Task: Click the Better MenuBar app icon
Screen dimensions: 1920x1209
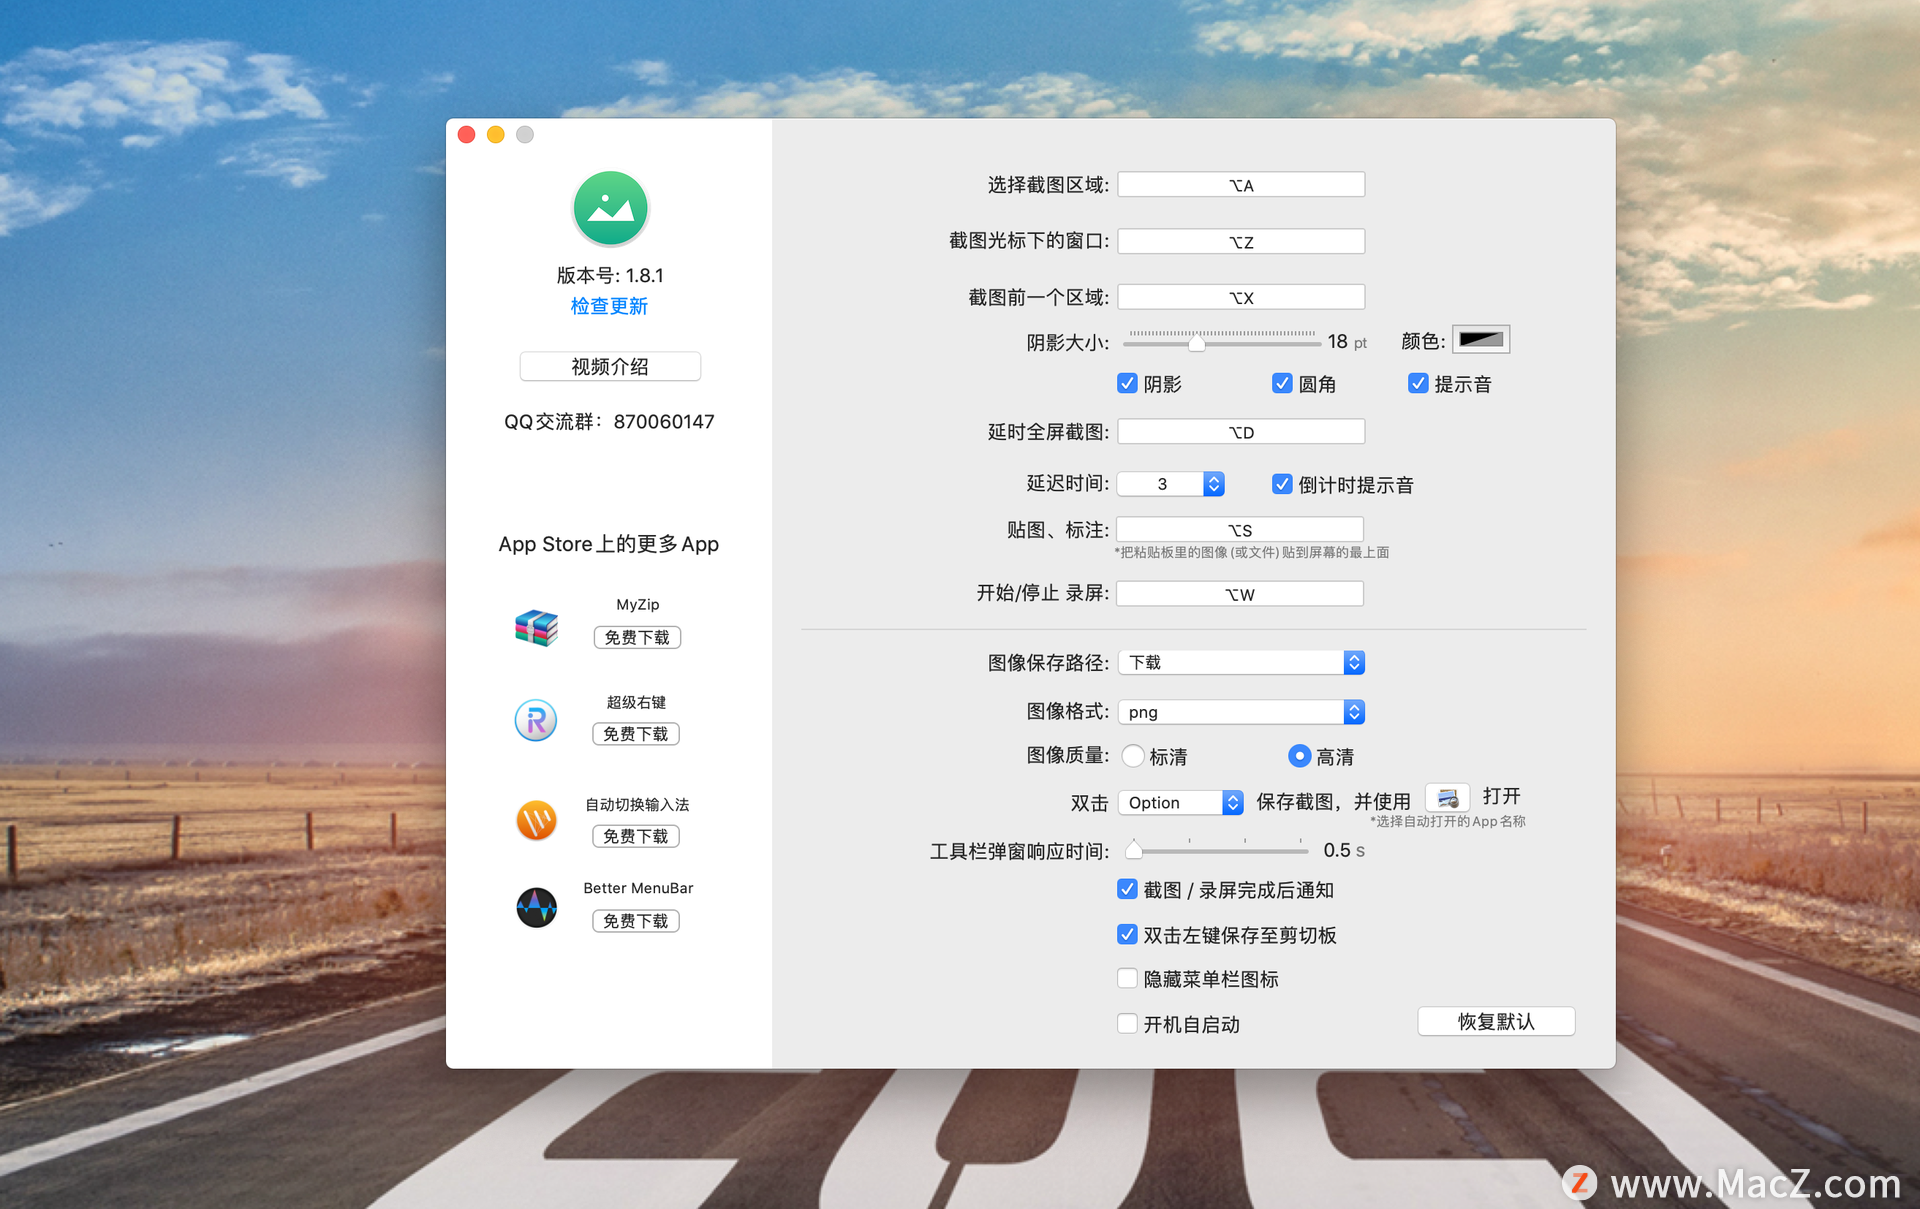Action: [536, 907]
